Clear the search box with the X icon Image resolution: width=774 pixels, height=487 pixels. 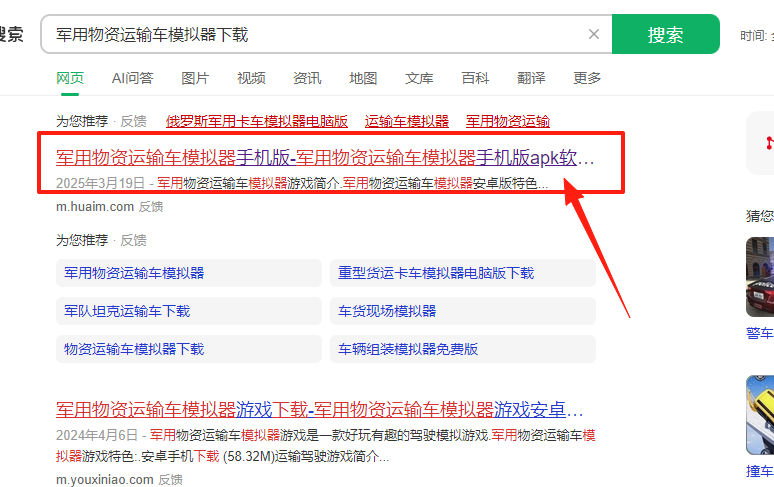[x=593, y=35]
